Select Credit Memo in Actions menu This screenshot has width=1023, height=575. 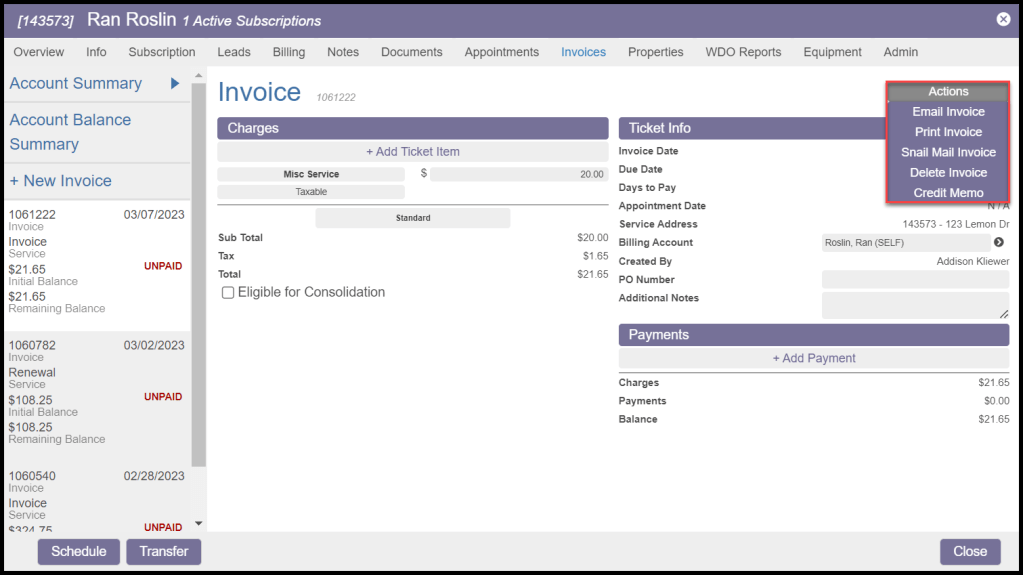[x=948, y=193]
